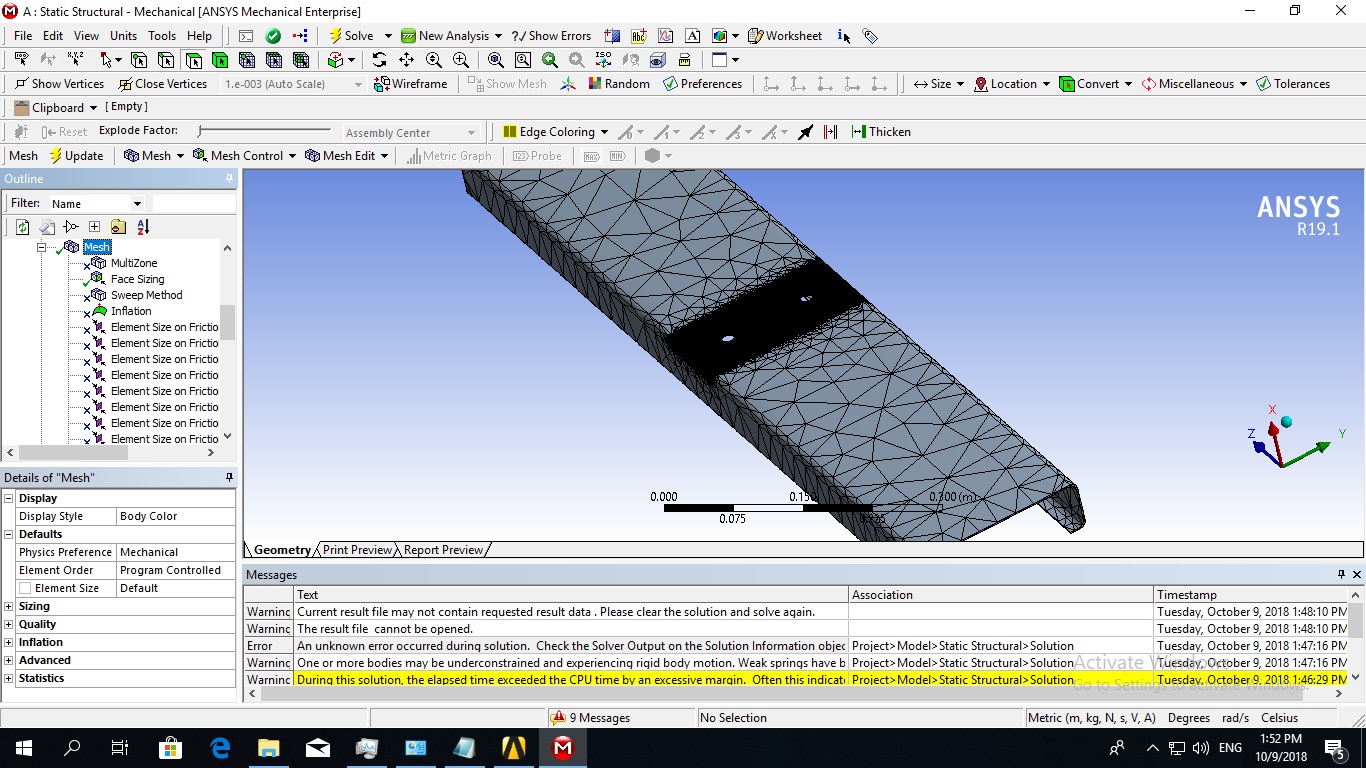Image resolution: width=1366 pixels, height=768 pixels.
Task: Click the Outline filter text field
Action: [x=194, y=203]
